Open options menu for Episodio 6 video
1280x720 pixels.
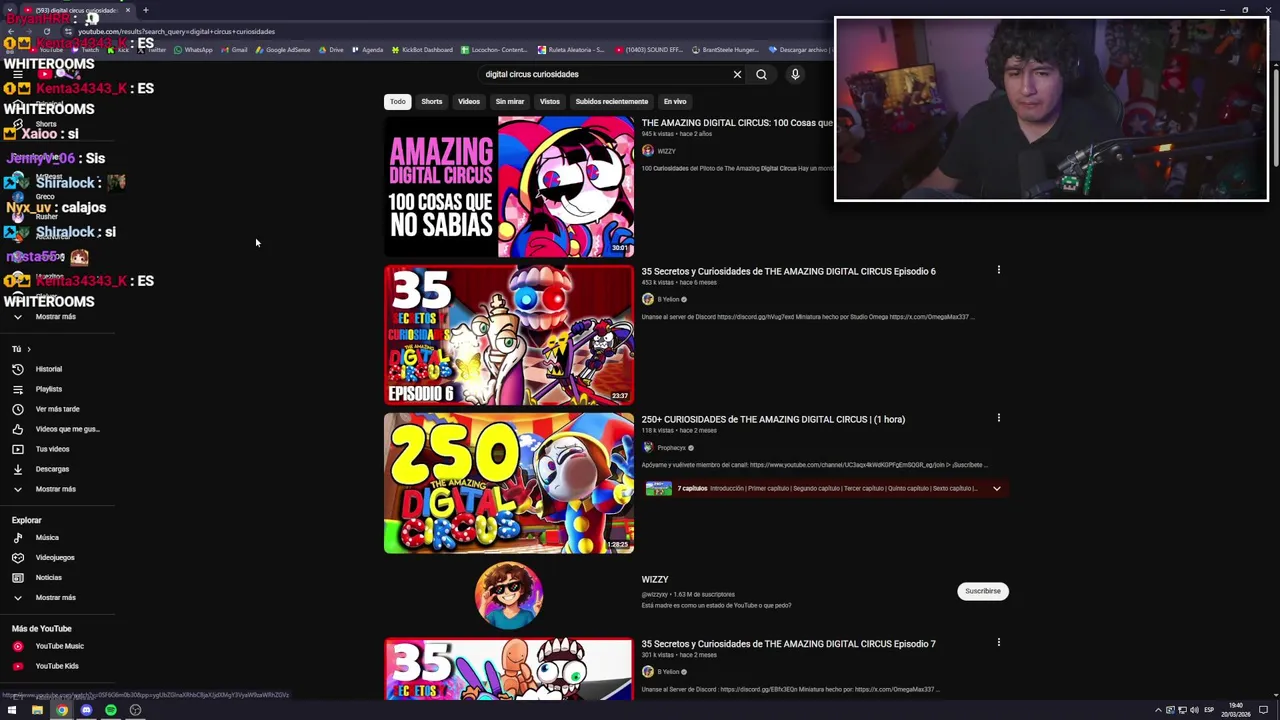998,270
